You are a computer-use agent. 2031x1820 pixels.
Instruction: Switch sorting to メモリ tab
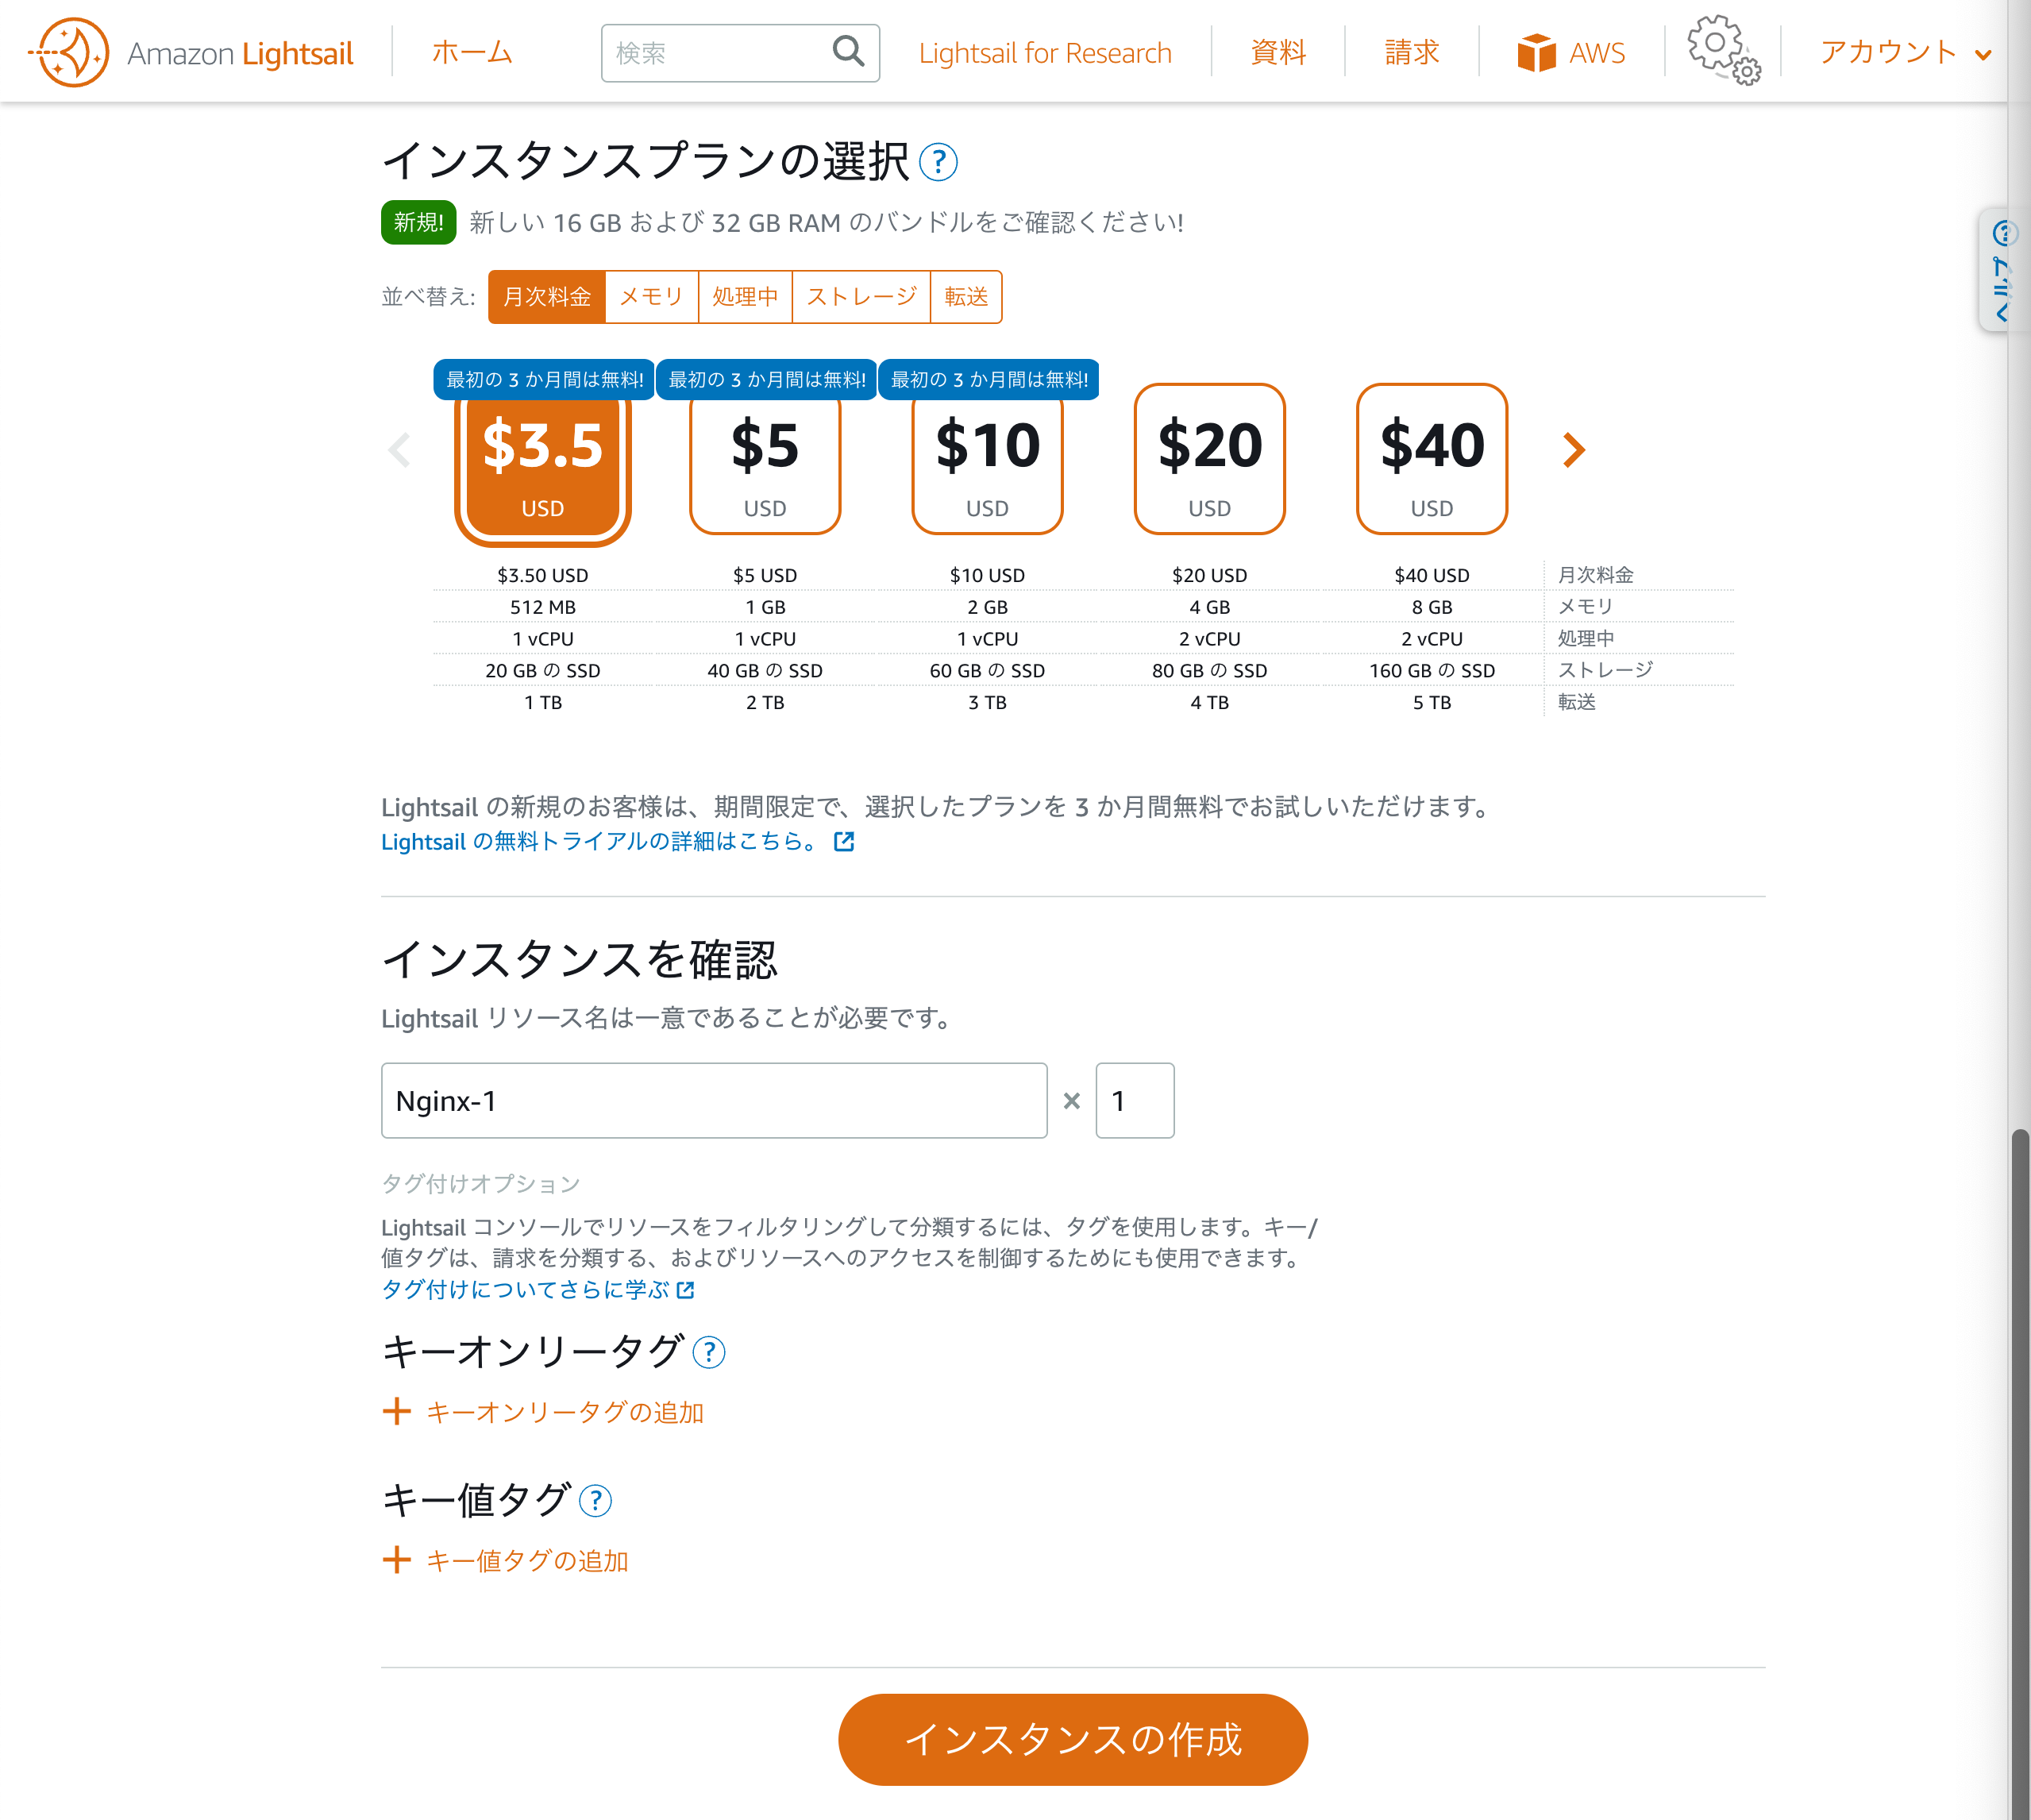click(x=650, y=296)
